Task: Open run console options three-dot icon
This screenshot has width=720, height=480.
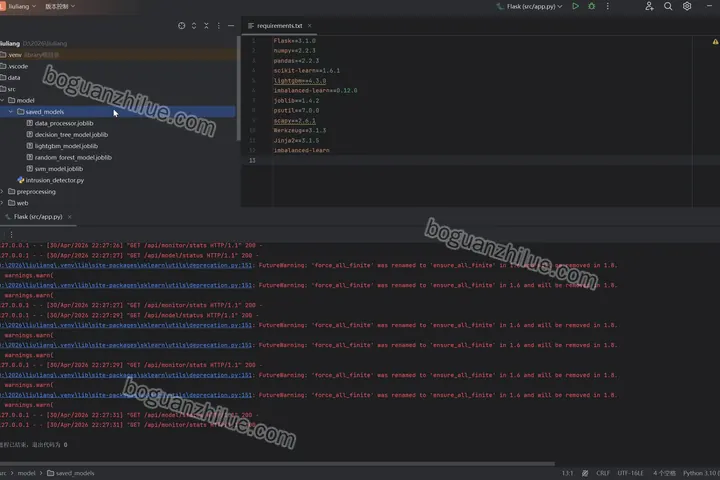Action: (x=11, y=234)
